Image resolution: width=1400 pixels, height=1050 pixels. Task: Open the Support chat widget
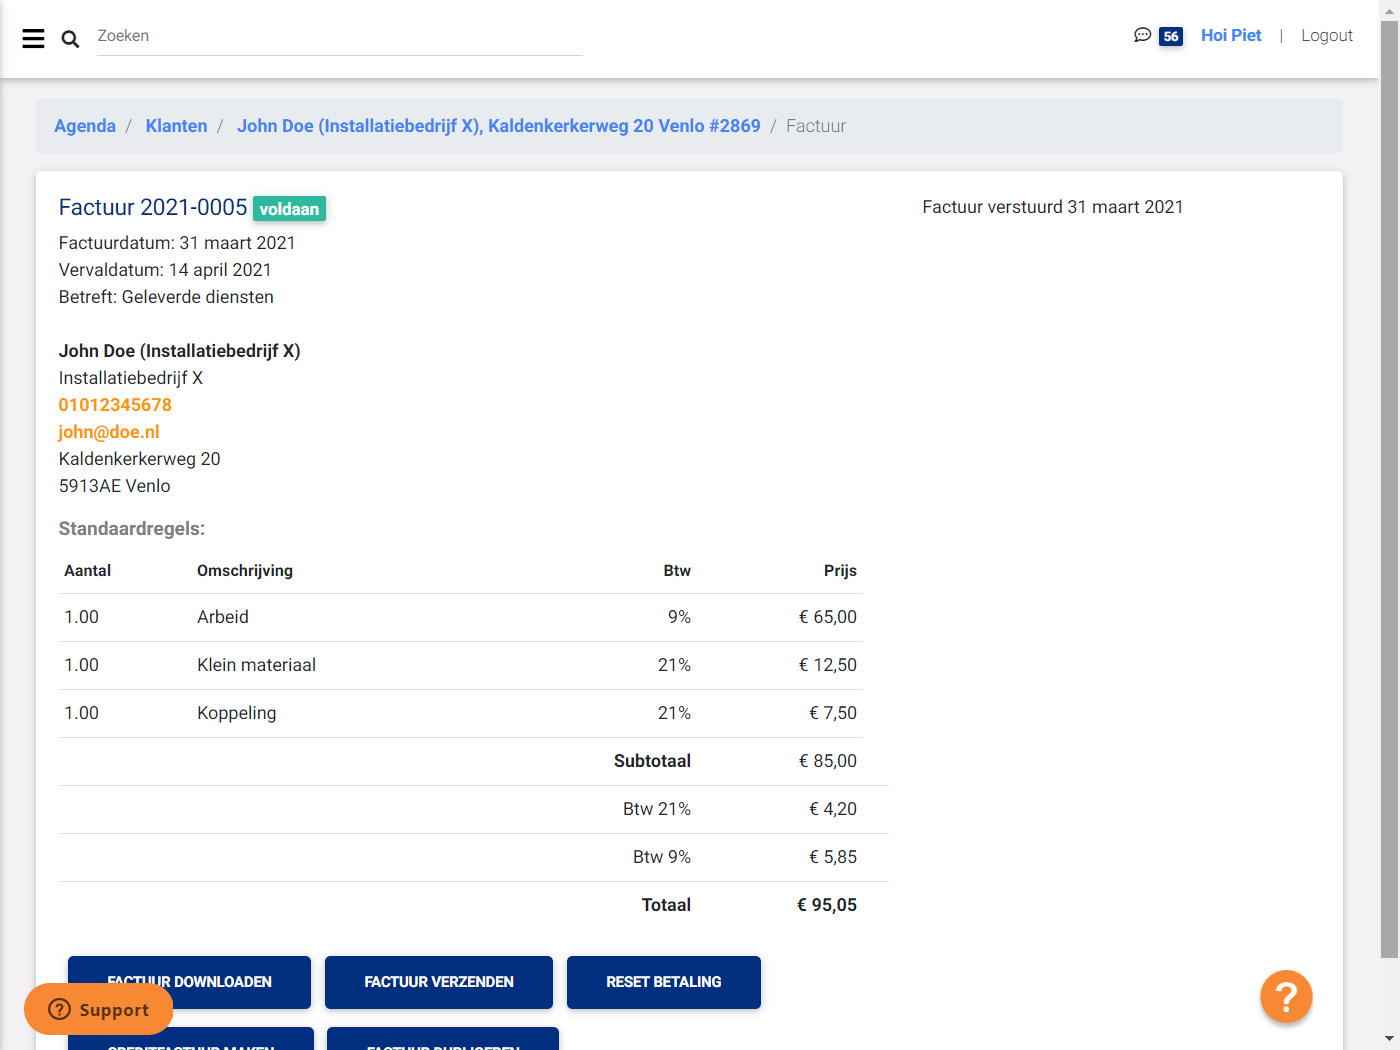coord(98,1009)
